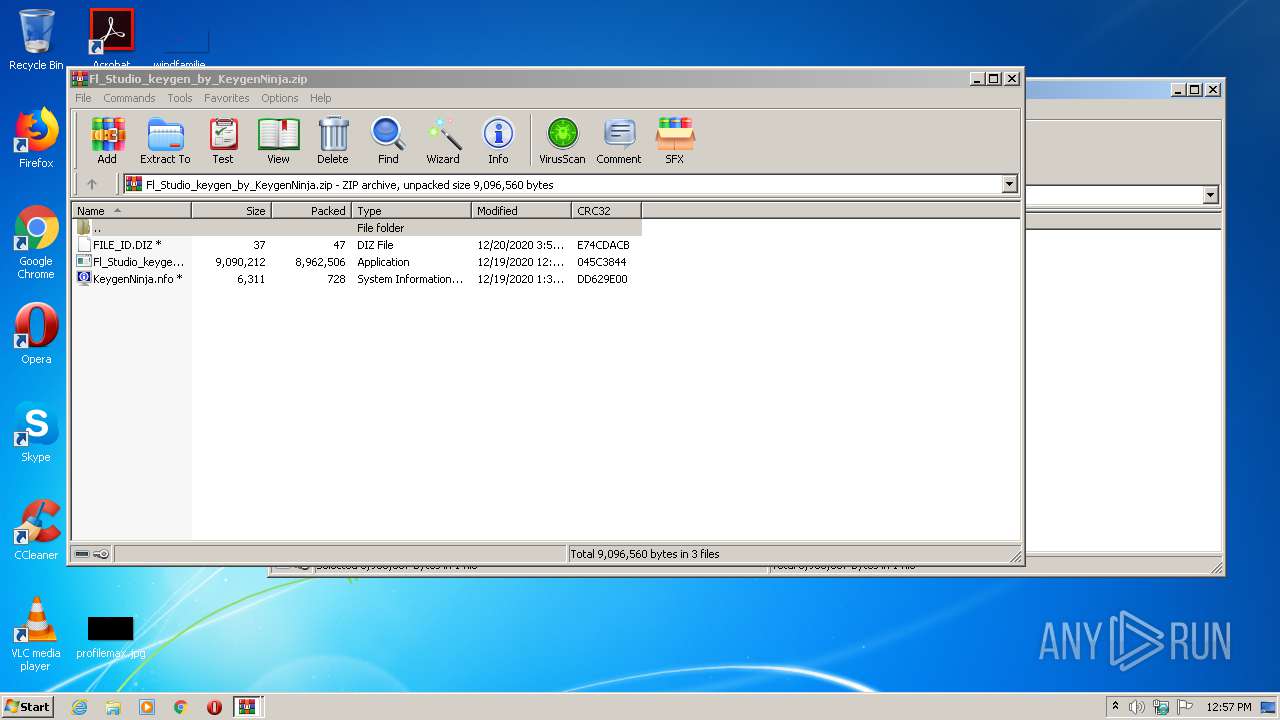Click Extract To toolbar icon
Image resolution: width=1280 pixels, height=720 pixels.
(165, 141)
